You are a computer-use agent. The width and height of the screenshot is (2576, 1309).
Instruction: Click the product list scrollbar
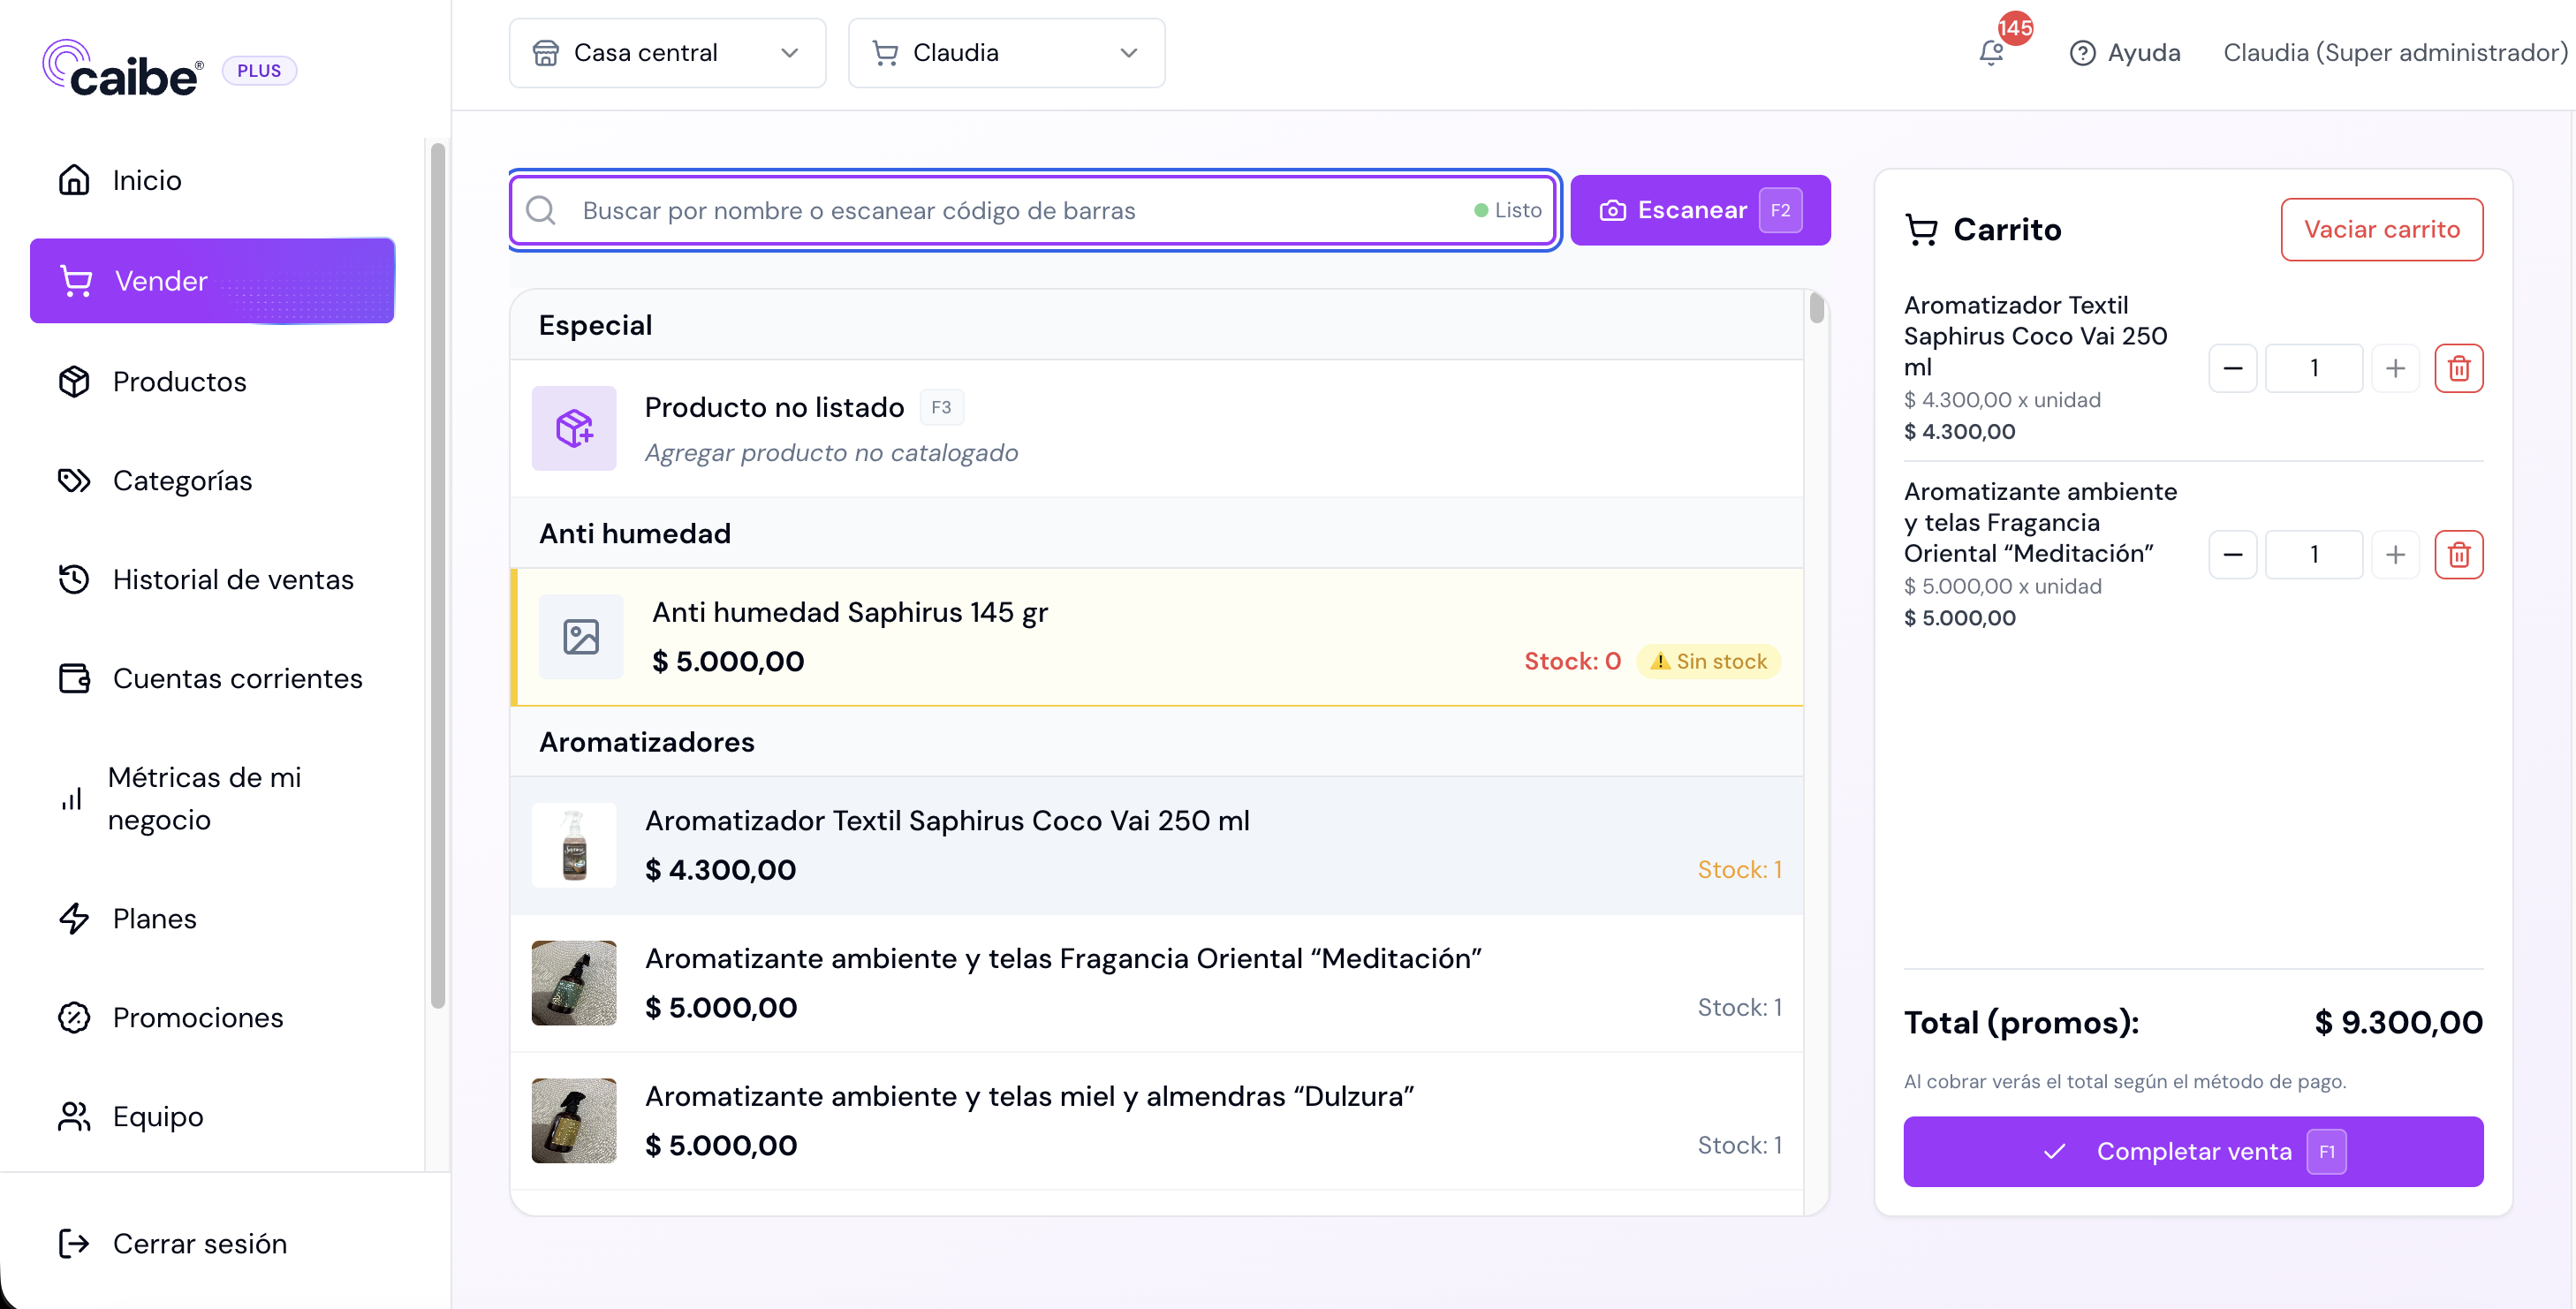tap(1816, 308)
